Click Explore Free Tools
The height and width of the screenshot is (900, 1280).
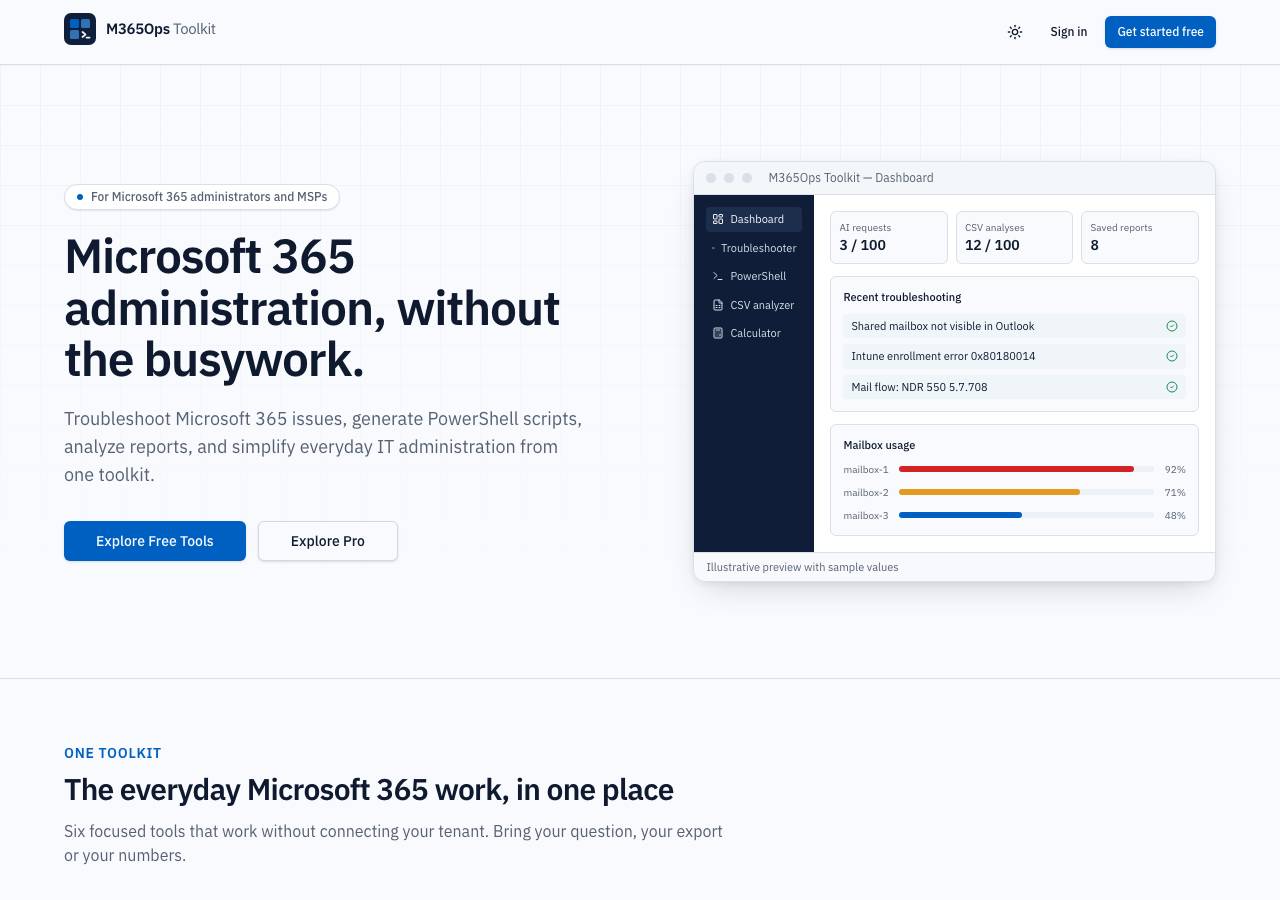155,541
